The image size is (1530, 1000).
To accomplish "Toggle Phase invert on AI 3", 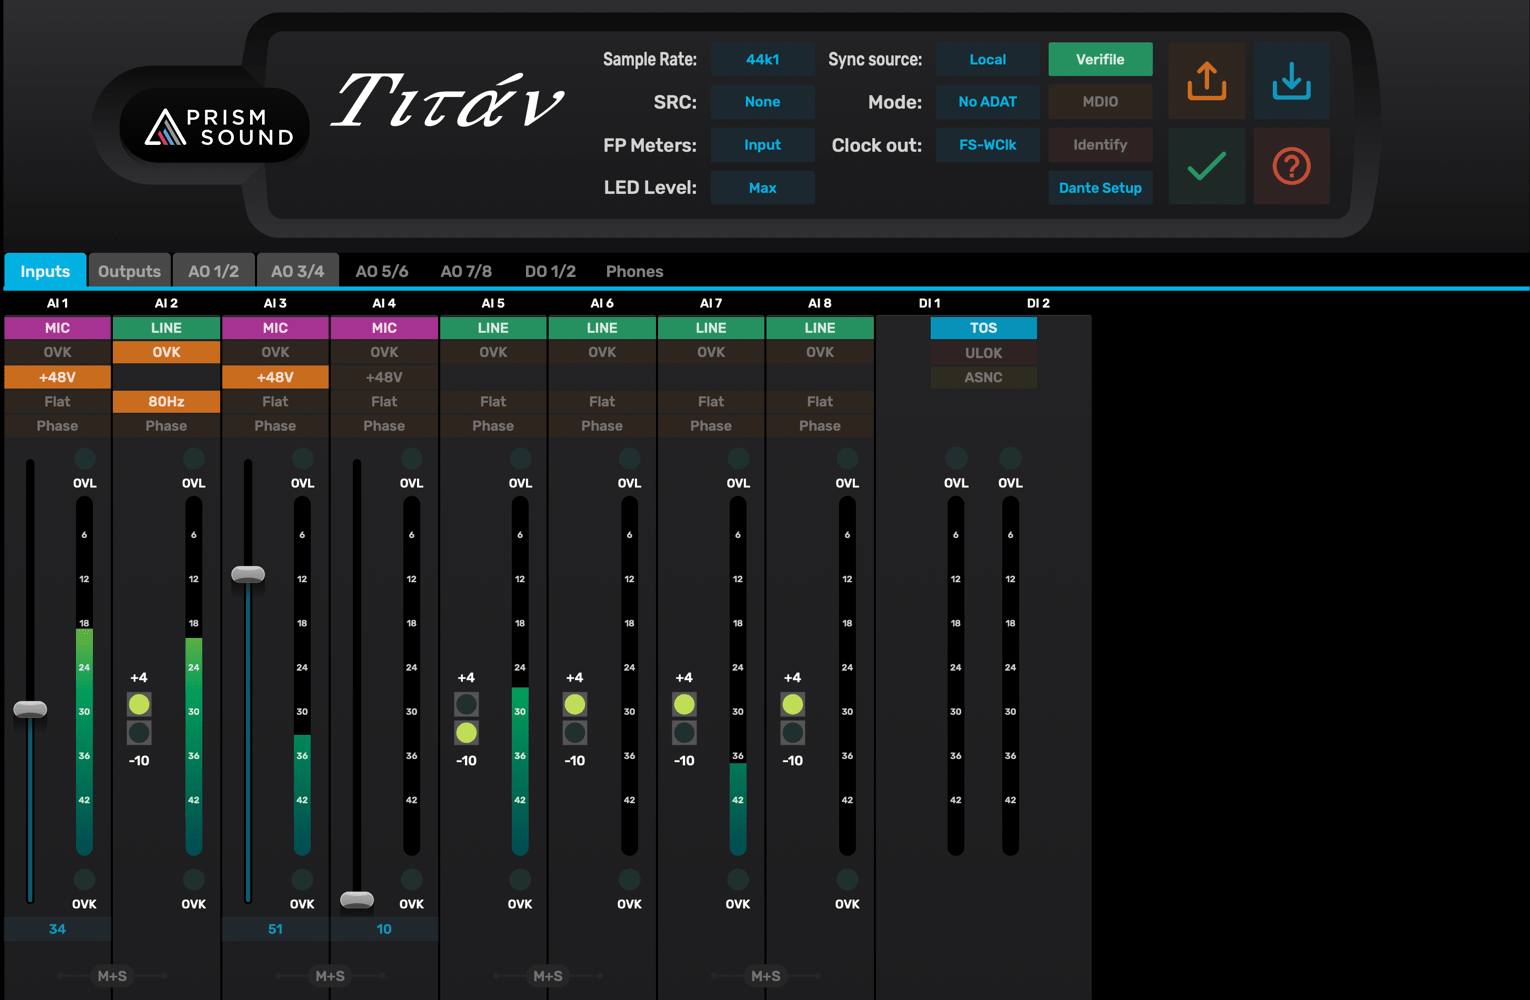I will (275, 426).
